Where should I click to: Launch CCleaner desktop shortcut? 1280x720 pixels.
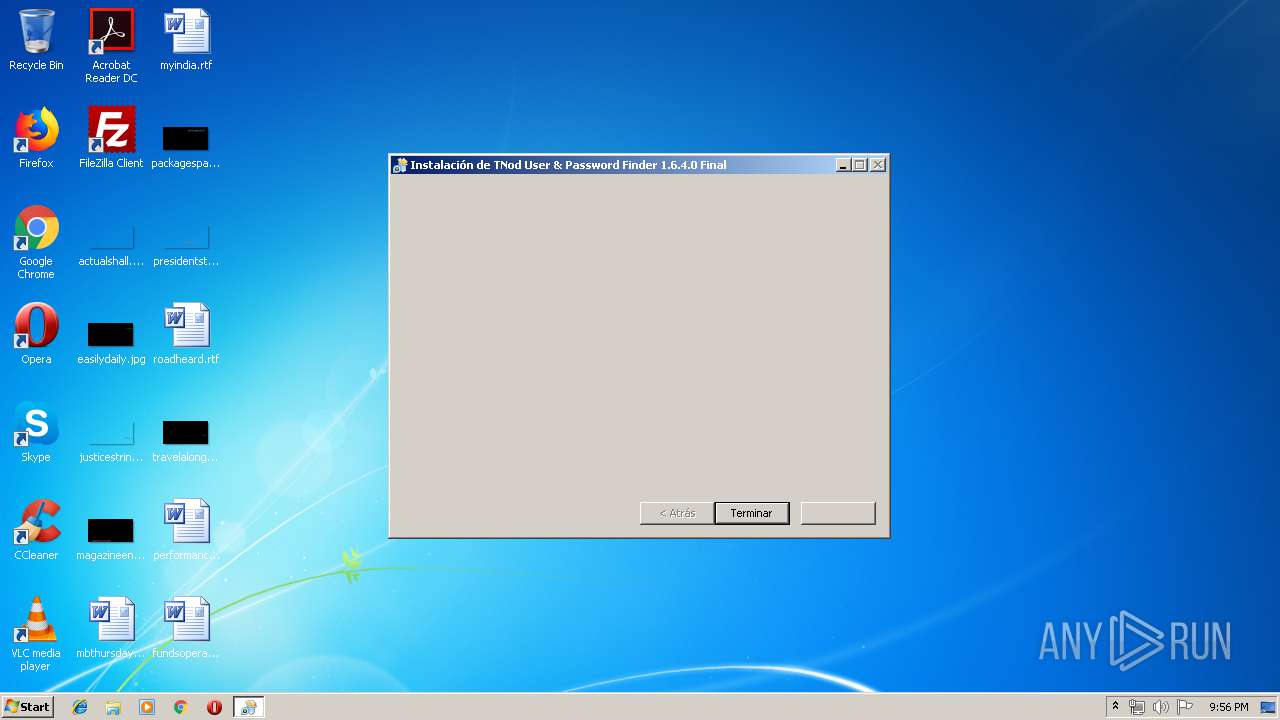click(x=36, y=530)
